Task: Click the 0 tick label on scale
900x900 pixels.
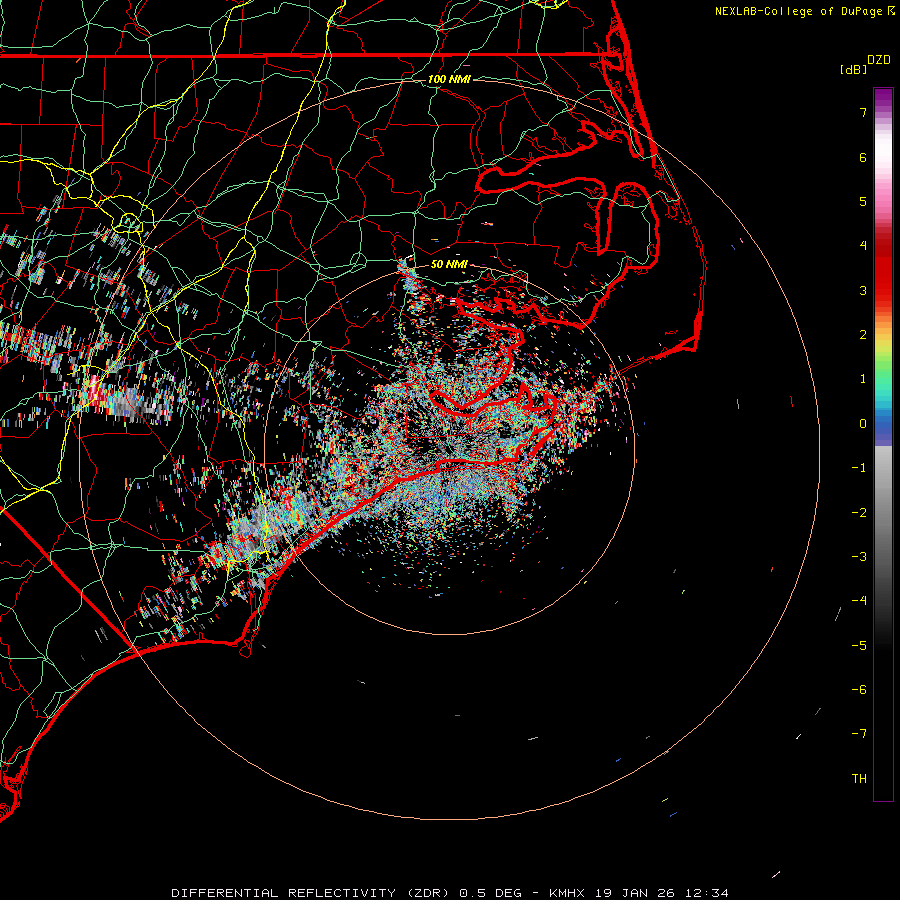Action: click(x=862, y=423)
